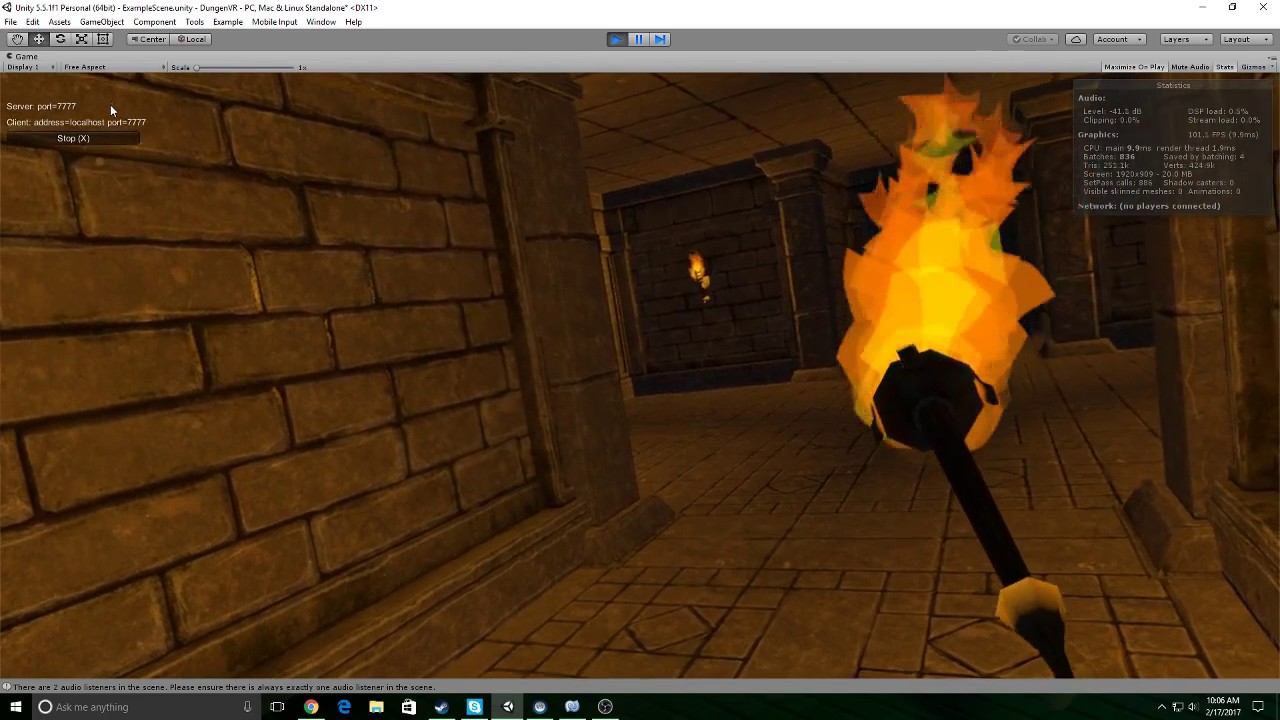Select the Hand tool in Unity toolbar
The image size is (1280, 720).
[x=17, y=39]
